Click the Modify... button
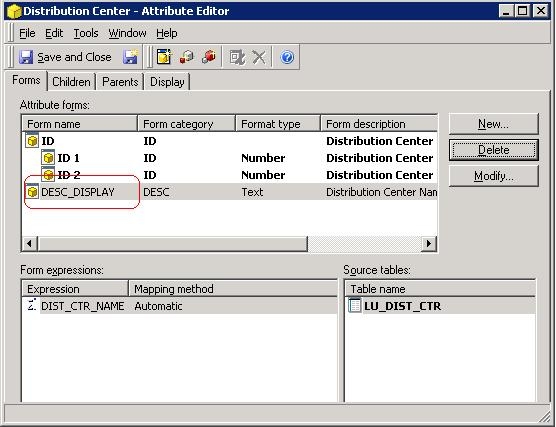Viewport: 556px width, 427px height. coord(493,176)
